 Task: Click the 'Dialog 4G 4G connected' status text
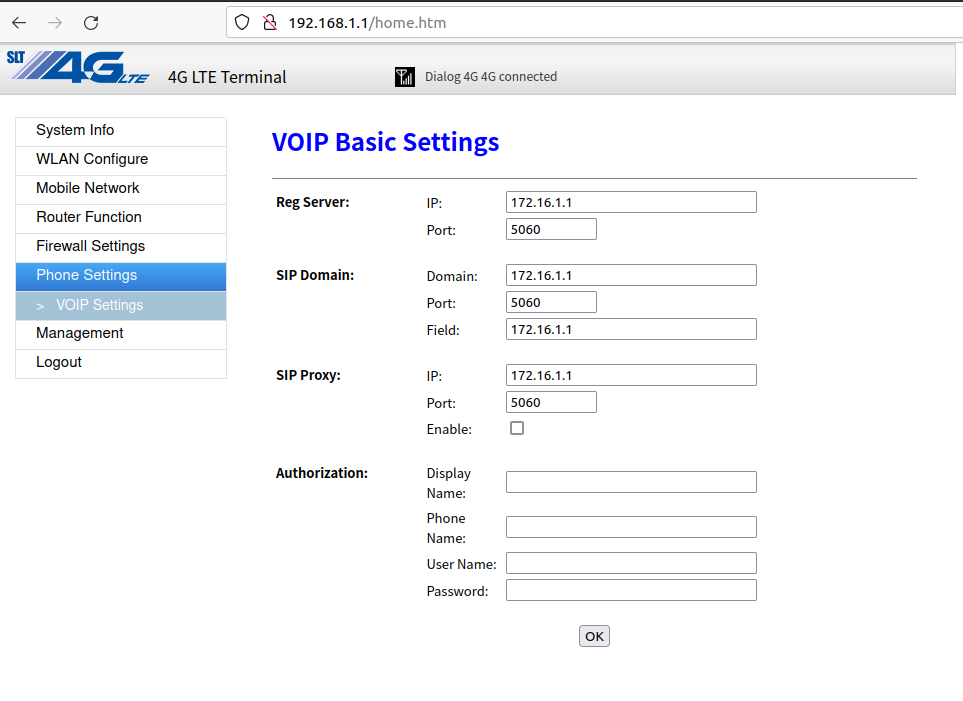coord(491,77)
